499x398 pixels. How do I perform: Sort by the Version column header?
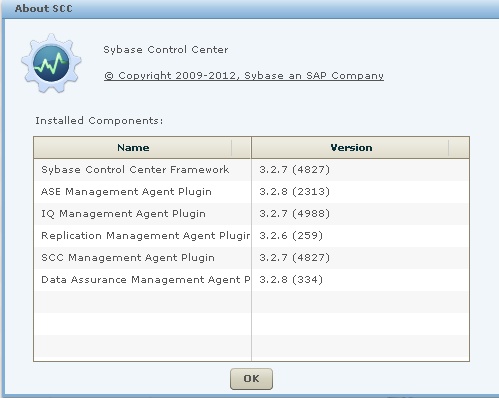(x=360, y=147)
